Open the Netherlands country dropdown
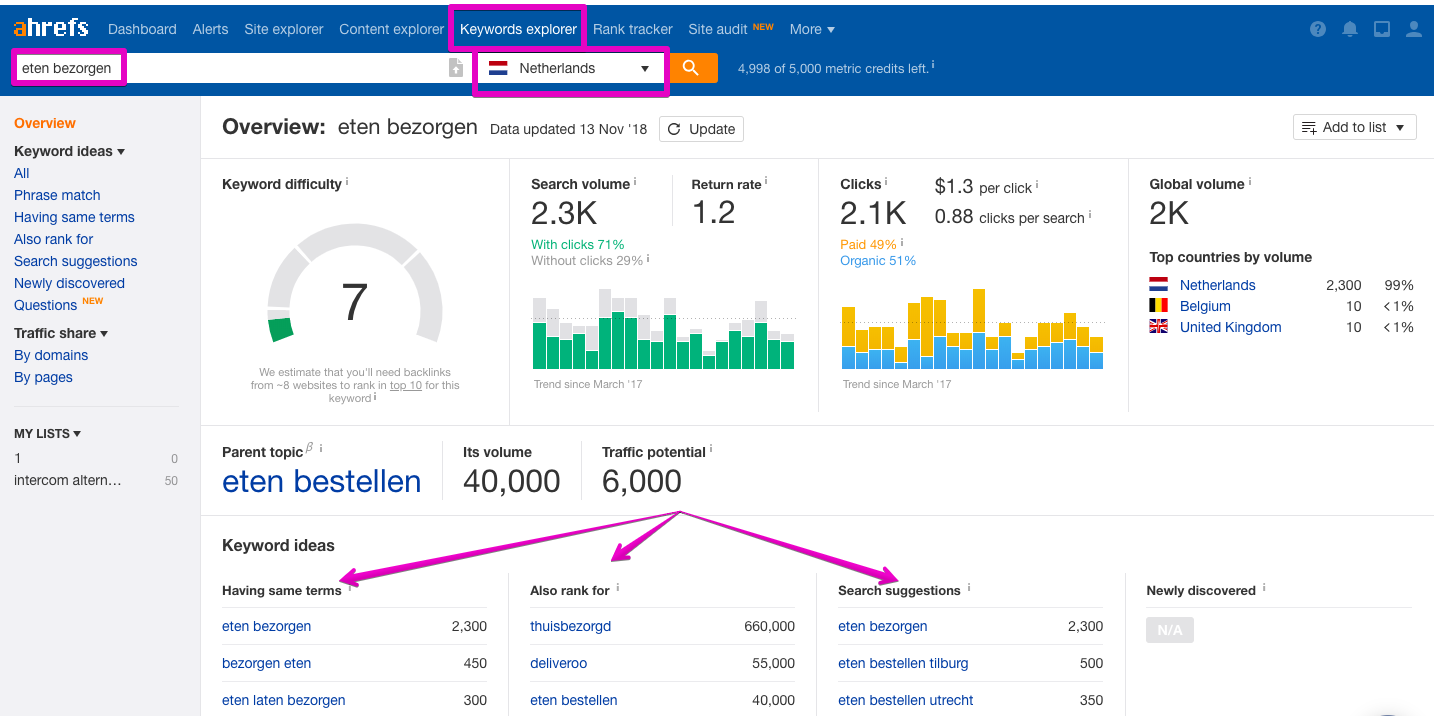 tap(569, 68)
